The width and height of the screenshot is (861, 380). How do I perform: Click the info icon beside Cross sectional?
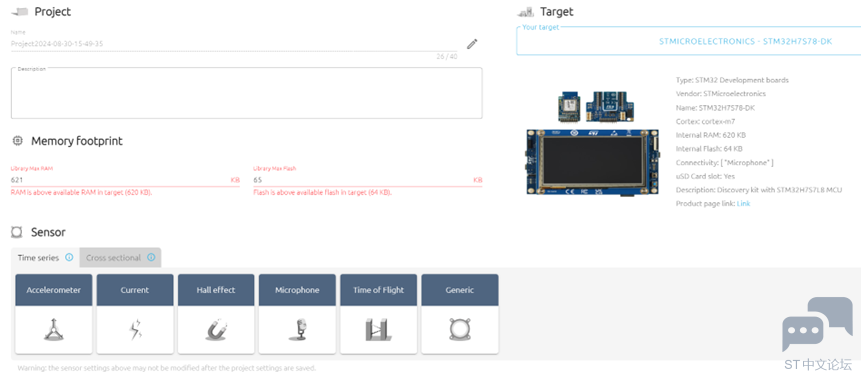pos(151,257)
